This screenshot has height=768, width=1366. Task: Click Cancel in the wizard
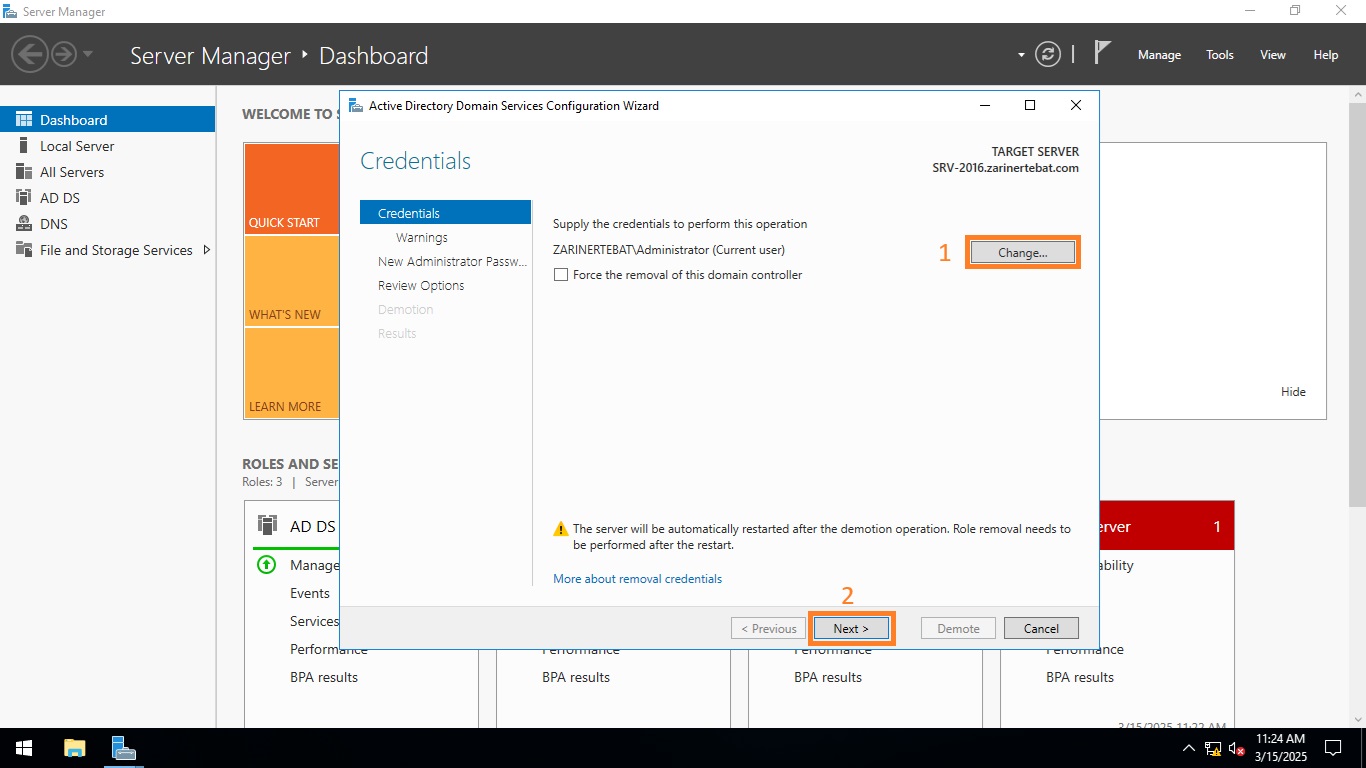[1041, 629]
